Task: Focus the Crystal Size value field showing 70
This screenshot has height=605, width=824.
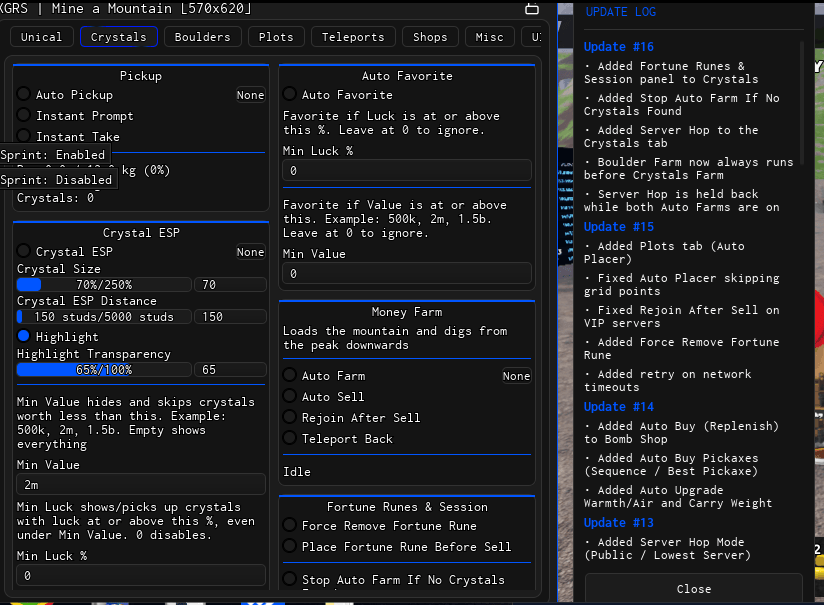Action: [x=230, y=285]
